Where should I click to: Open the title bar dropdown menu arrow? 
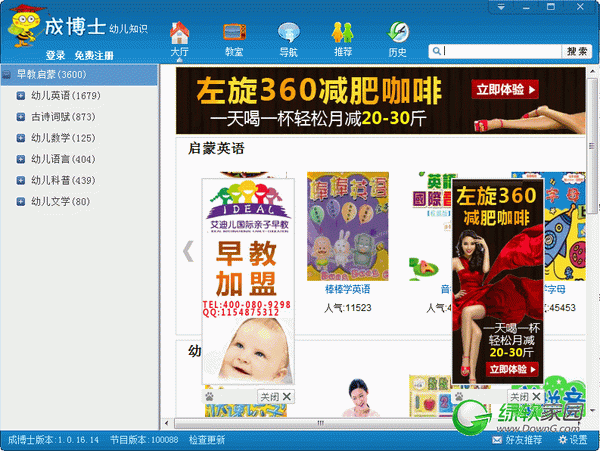[x=501, y=7]
